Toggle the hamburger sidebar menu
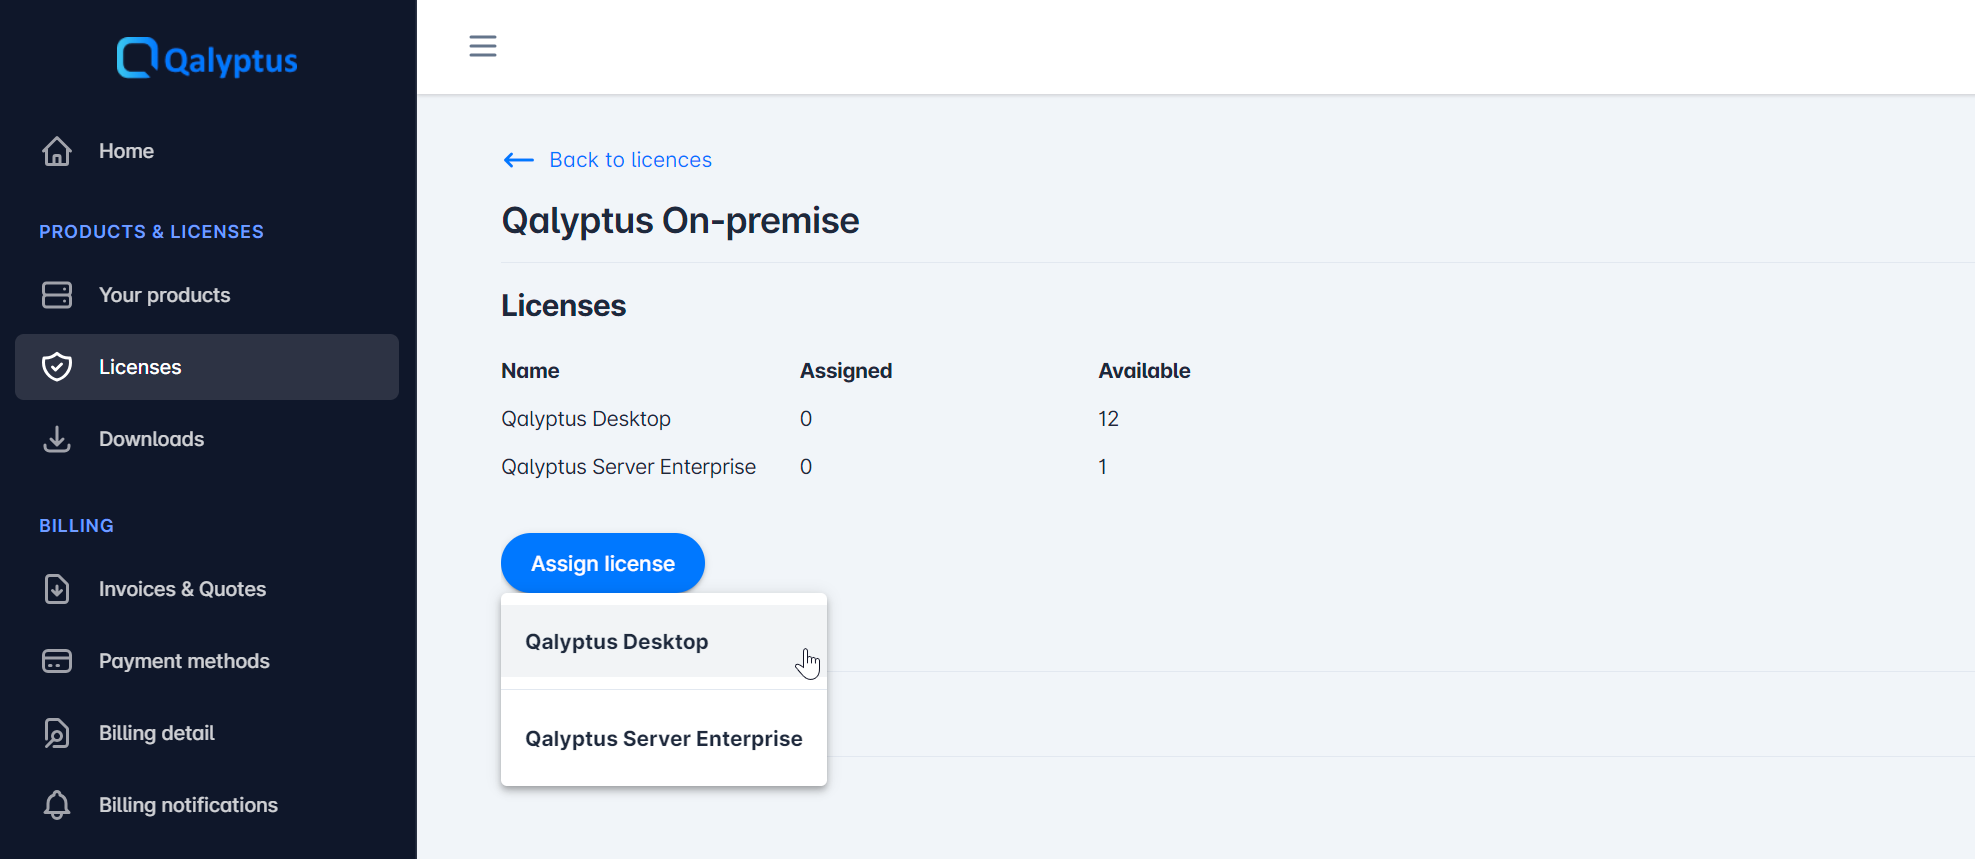Image resolution: width=1975 pixels, height=859 pixels. click(x=483, y=46)
